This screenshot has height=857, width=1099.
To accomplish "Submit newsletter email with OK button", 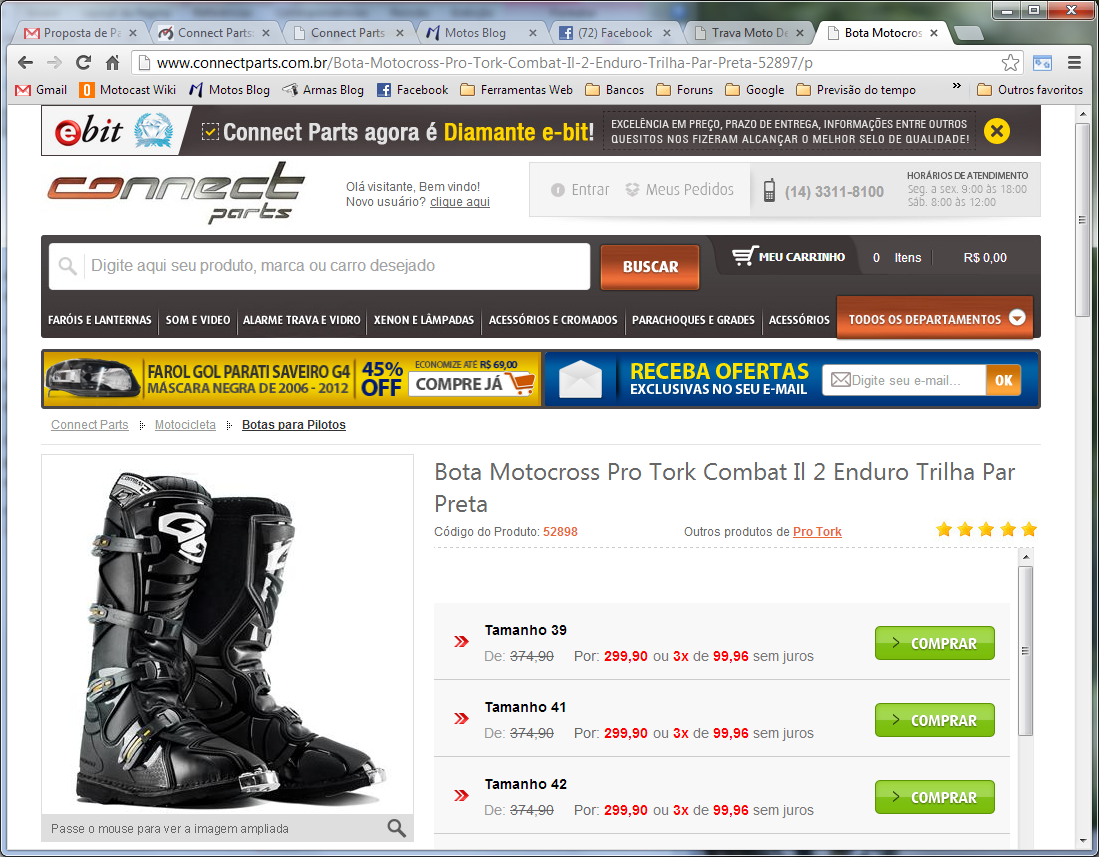I will click(1003, 380).
